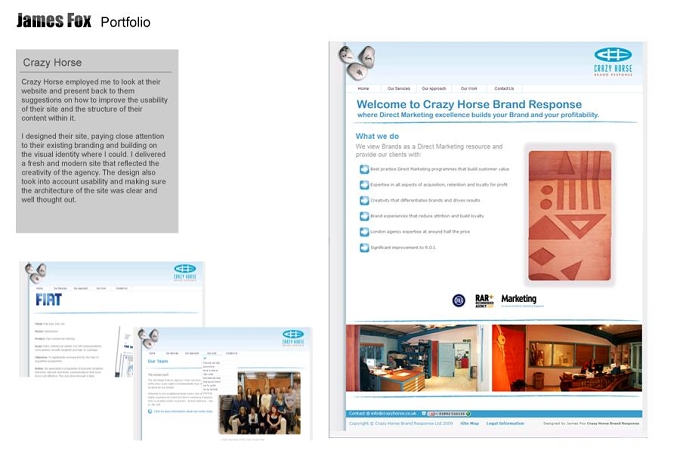Open the Our Approach navigation tab
Image resolution: width=680 pixels, height=453 pixels.
pyautogui.click(x=434, y=88)
